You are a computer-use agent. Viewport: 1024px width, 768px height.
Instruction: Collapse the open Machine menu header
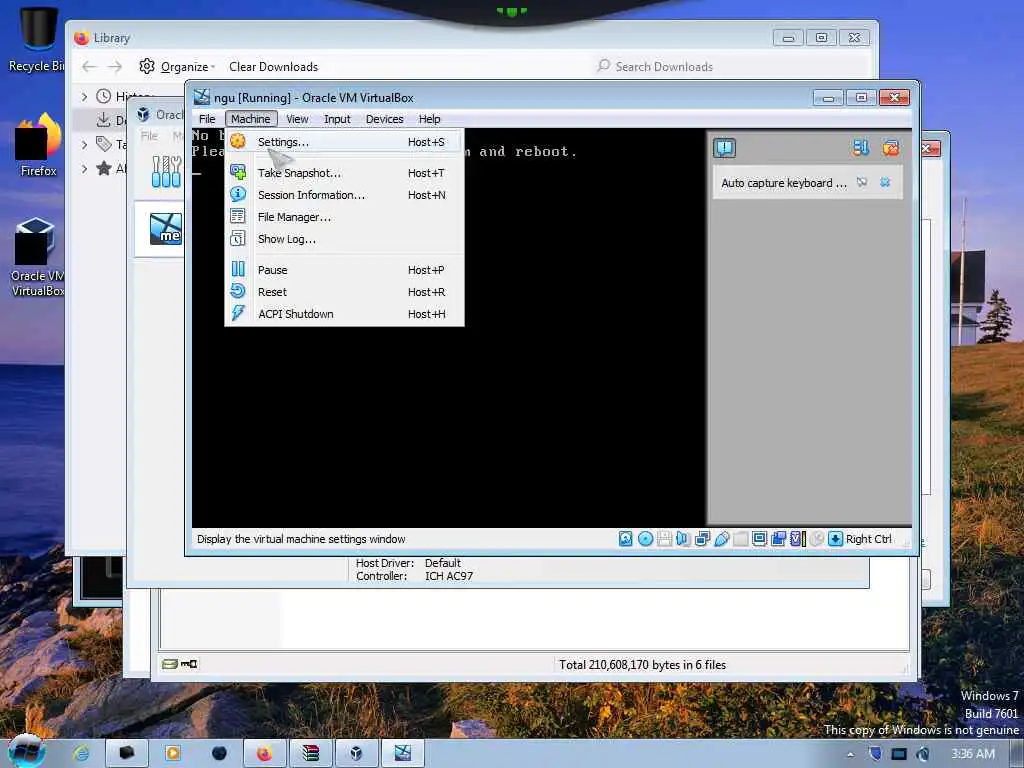coord(251,119)
